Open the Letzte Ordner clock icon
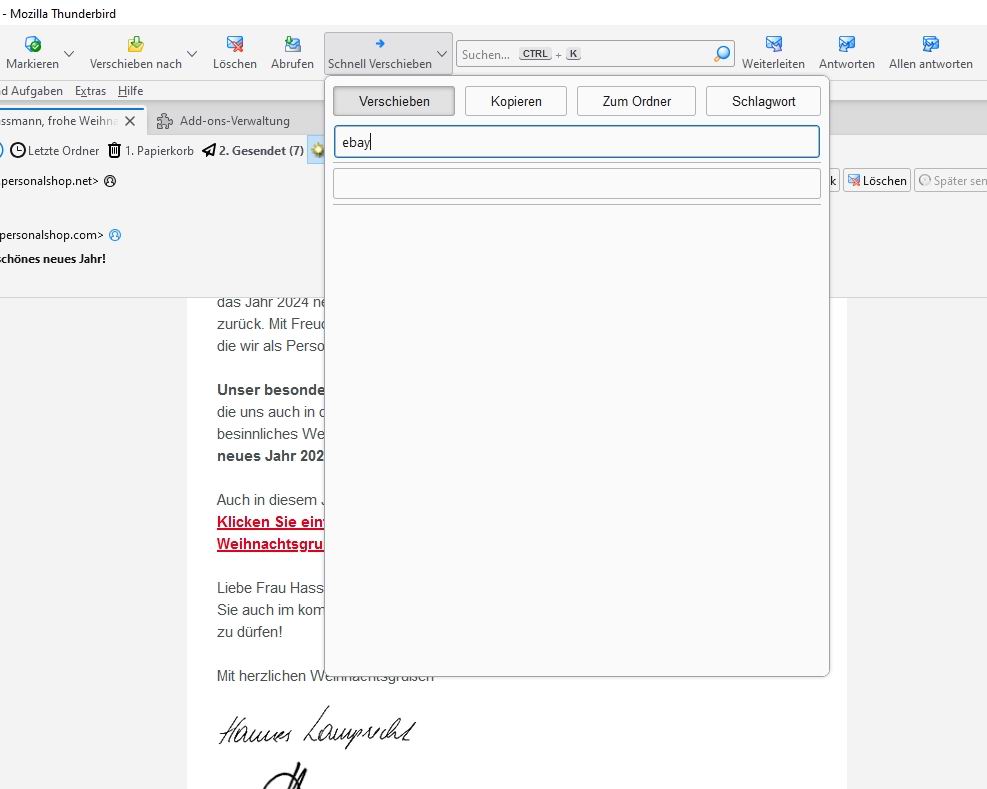Screen dimensions: 987x789 (18, 150)
